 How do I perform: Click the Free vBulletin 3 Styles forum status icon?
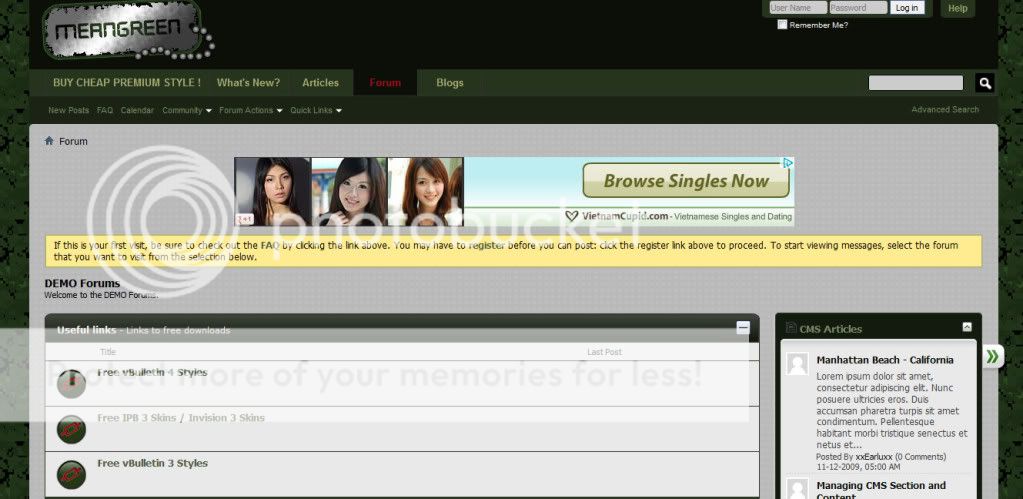pyautogui.click(x=71, y=474)
